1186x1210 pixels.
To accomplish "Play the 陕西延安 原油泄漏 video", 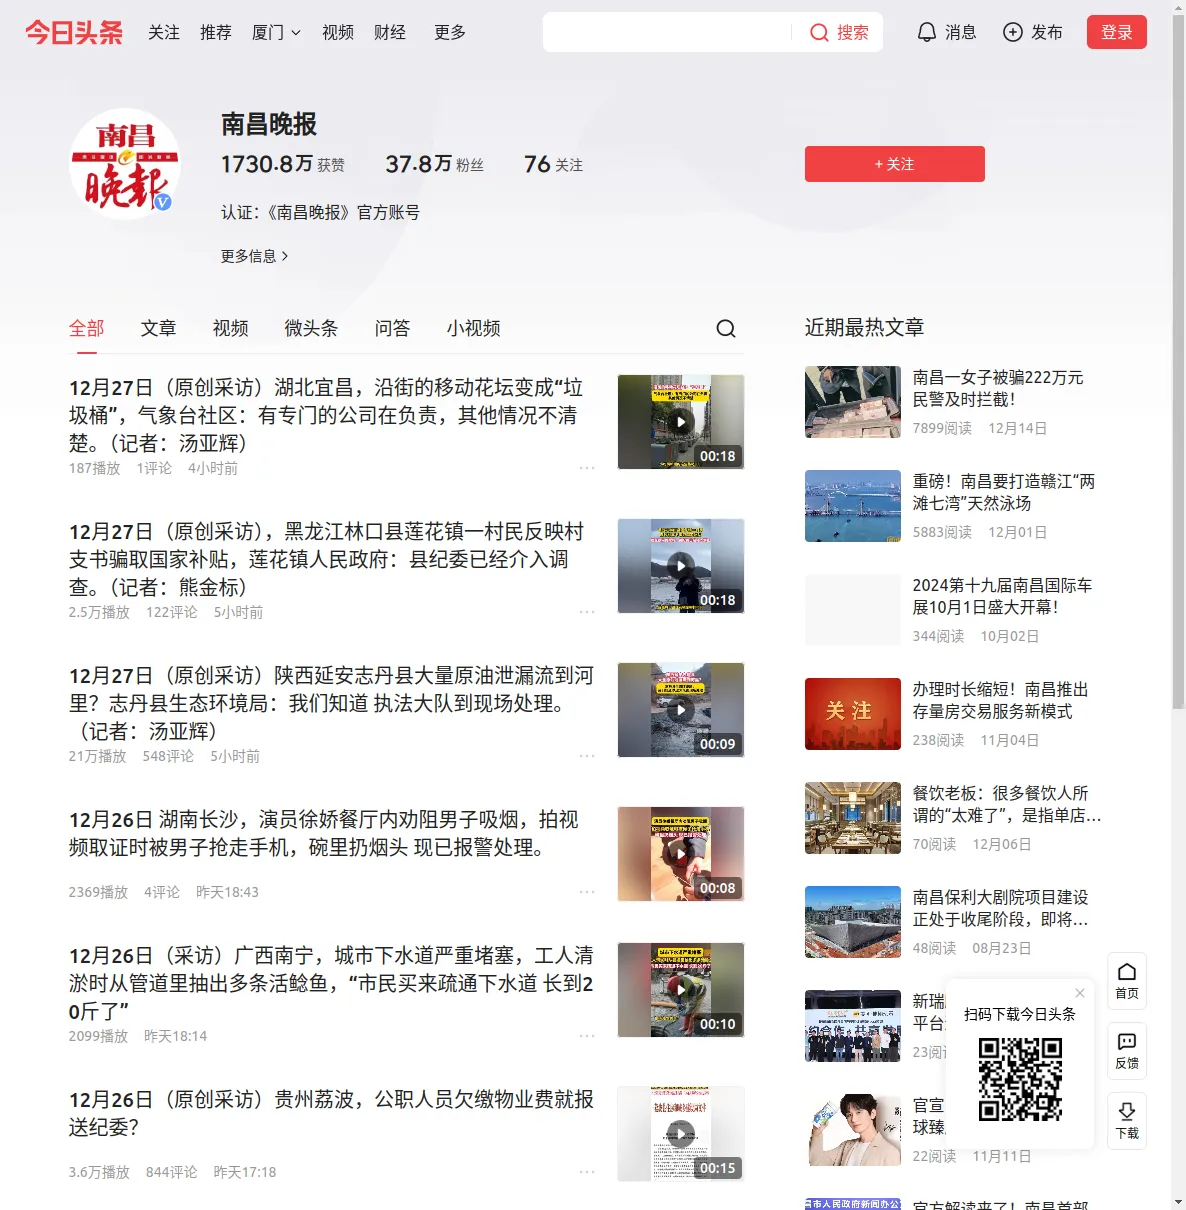I will pos(681,710).
